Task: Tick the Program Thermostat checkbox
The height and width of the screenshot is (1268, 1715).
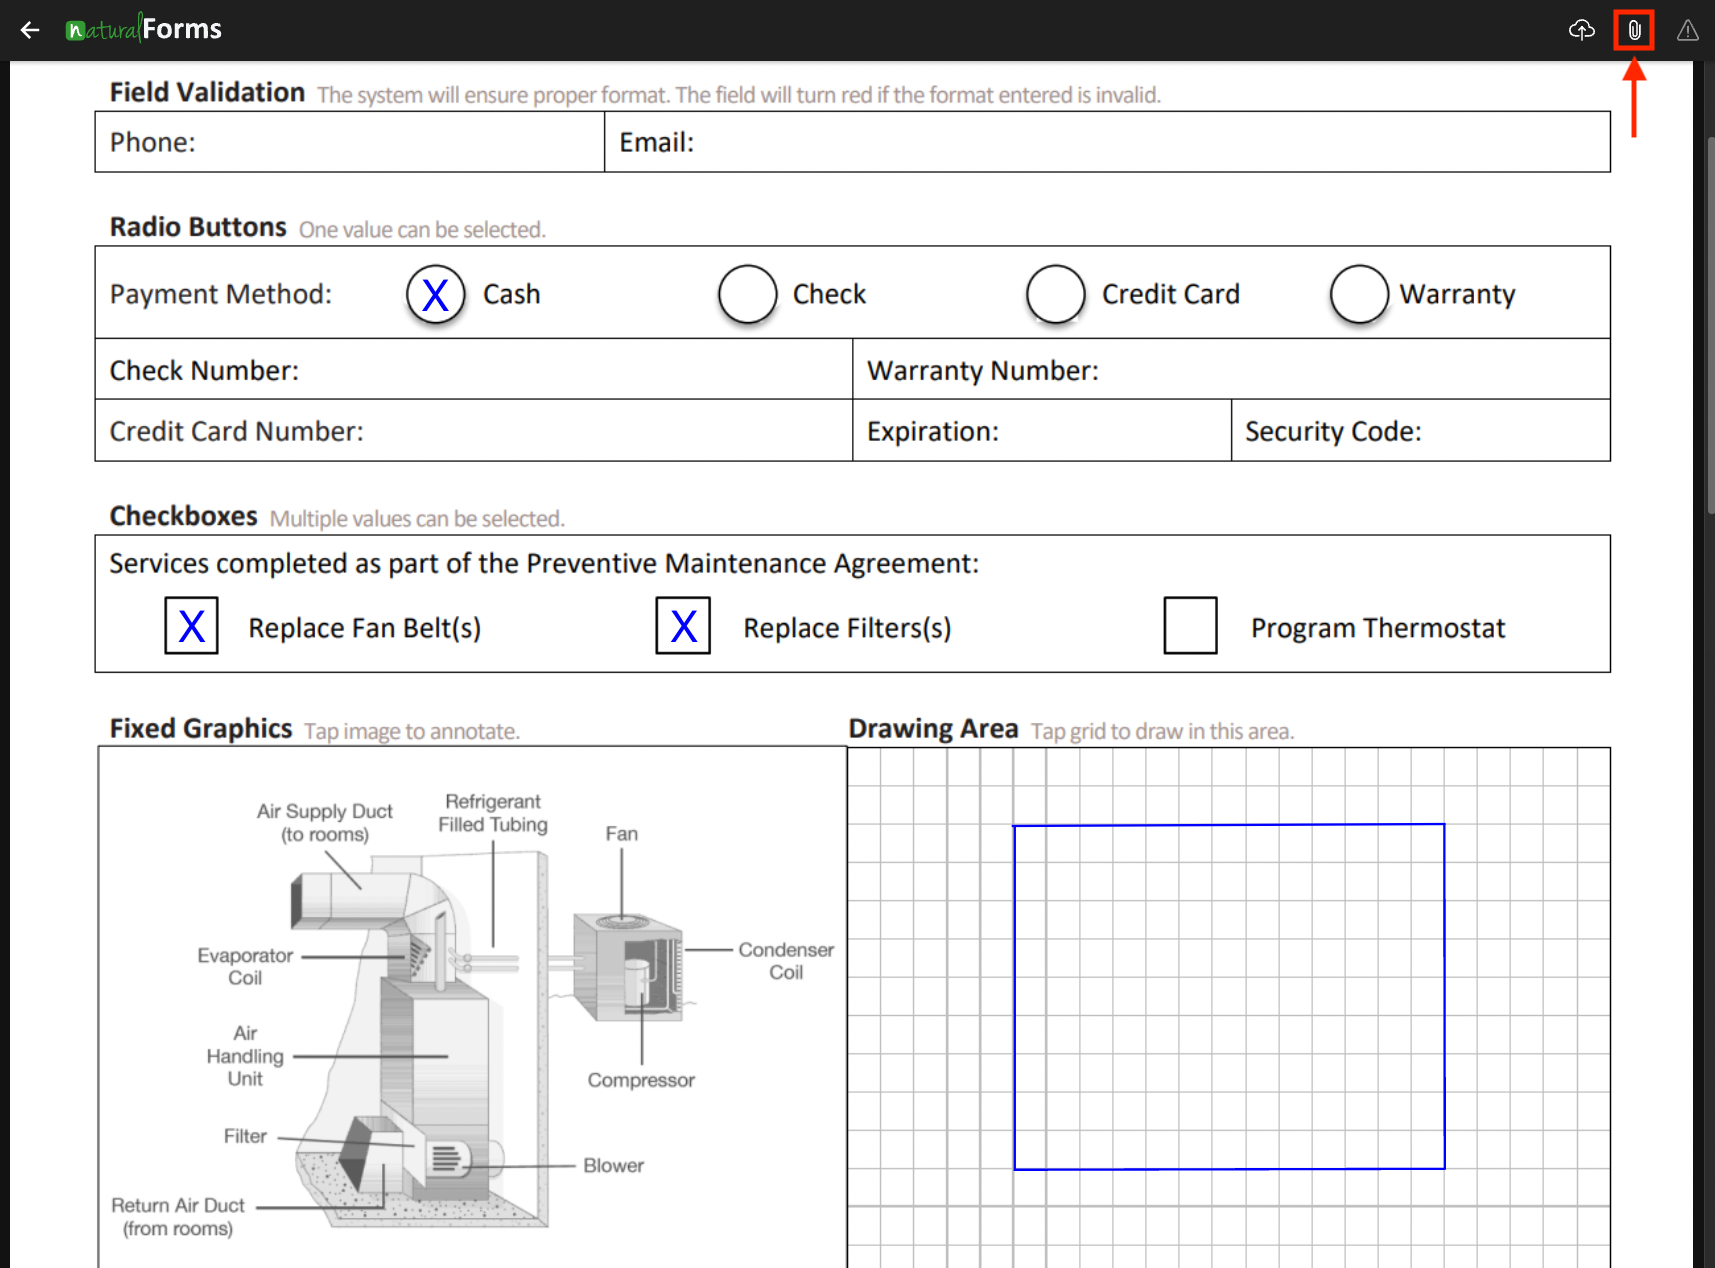Action: coord(1190,626)
